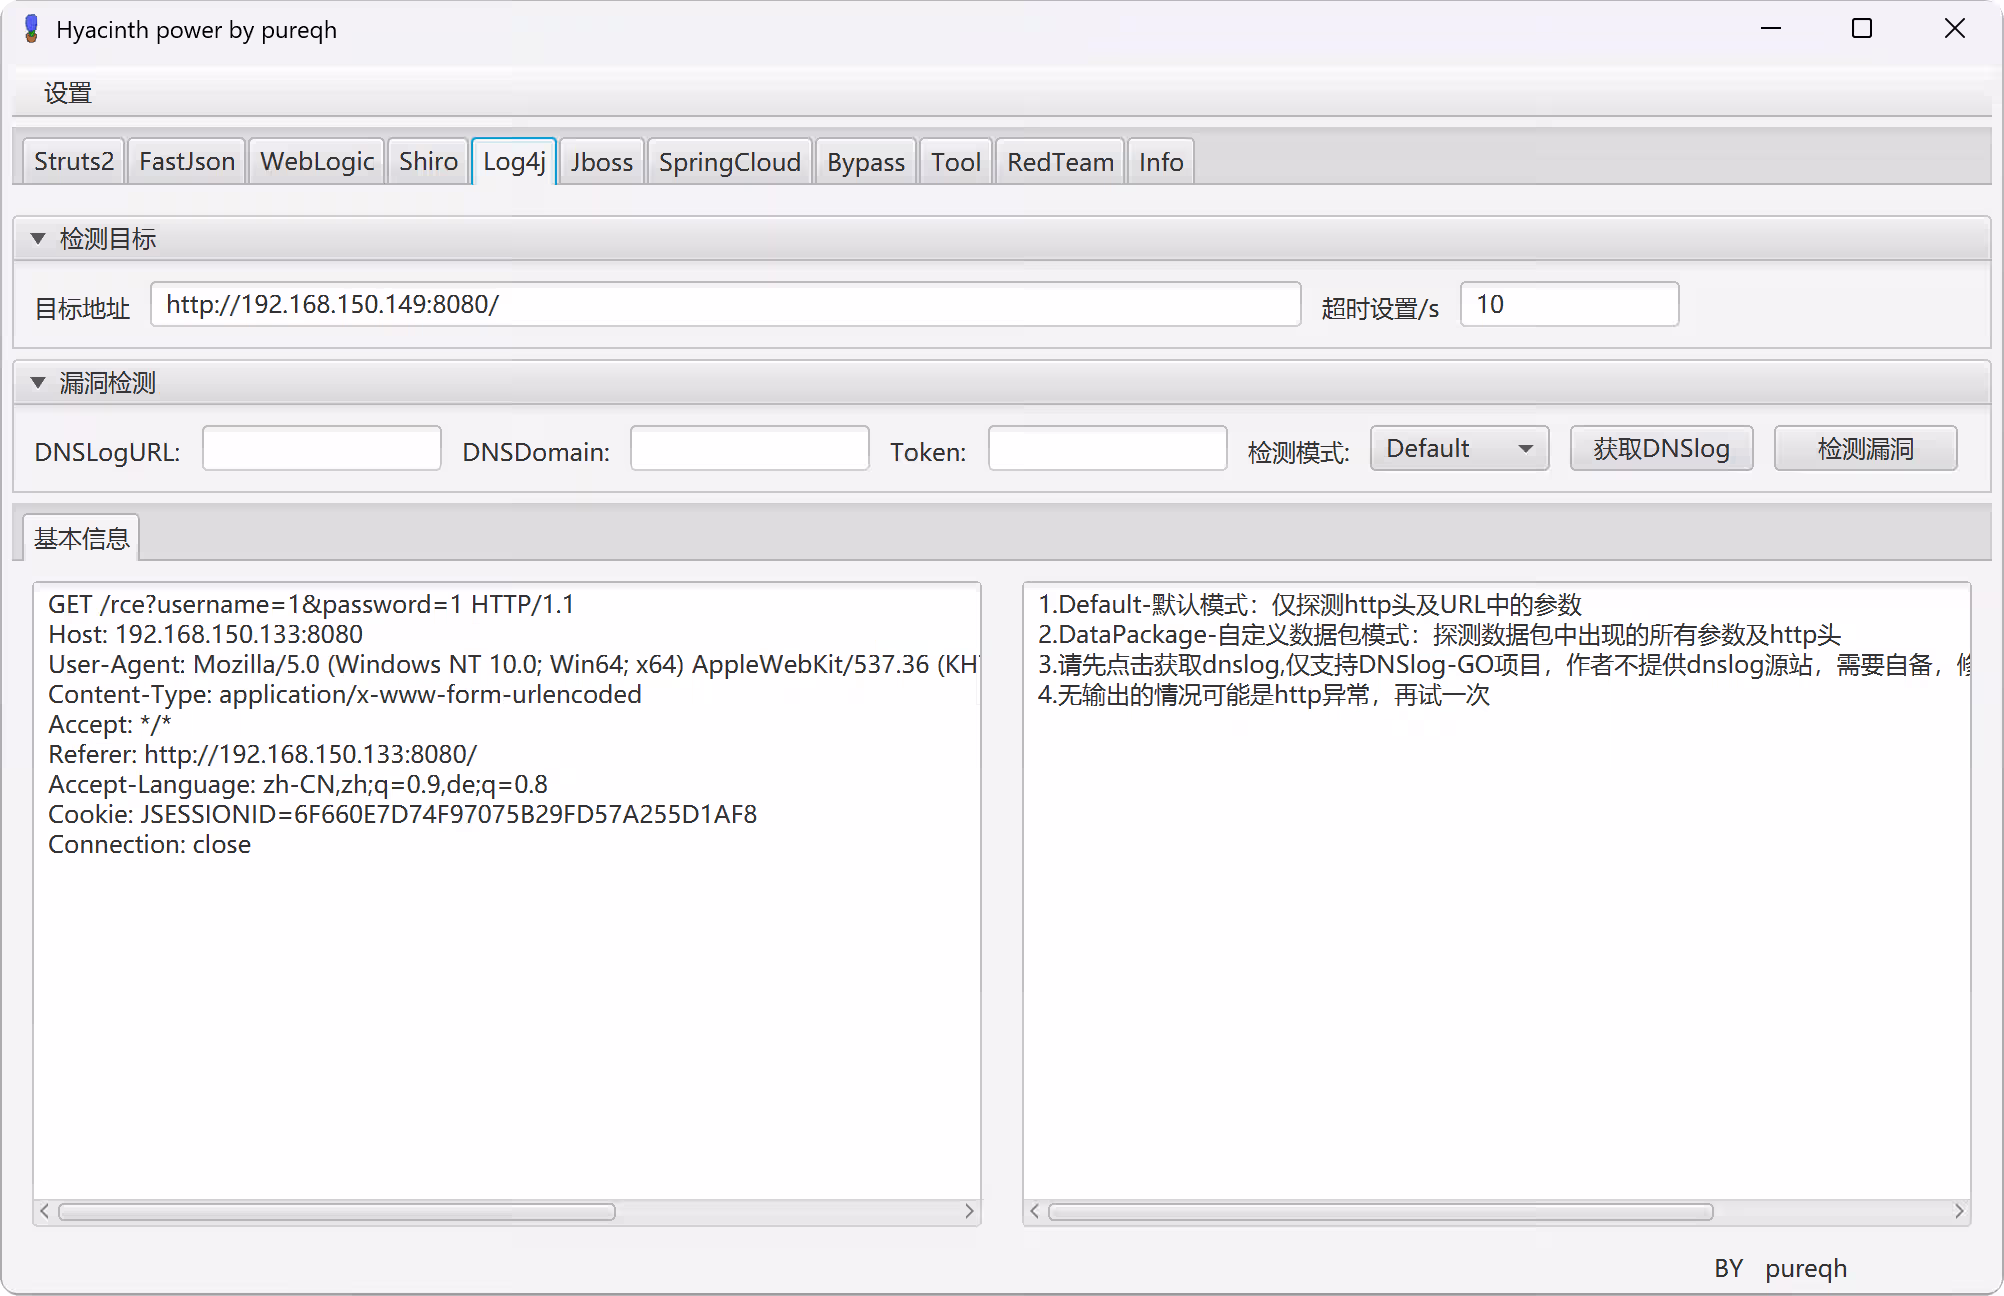2004x1296 pixels.
Task: Open the Info tab
Action: (1160, 160)
